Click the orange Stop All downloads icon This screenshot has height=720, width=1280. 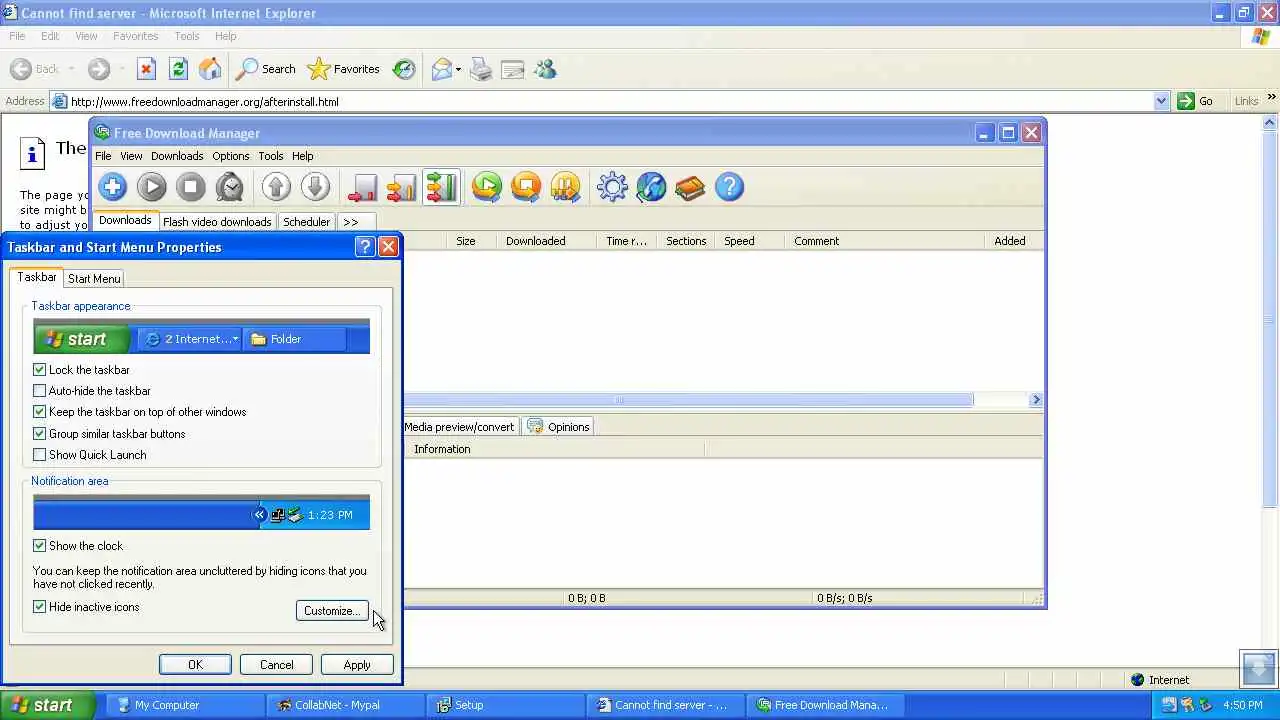pos(526,187)
